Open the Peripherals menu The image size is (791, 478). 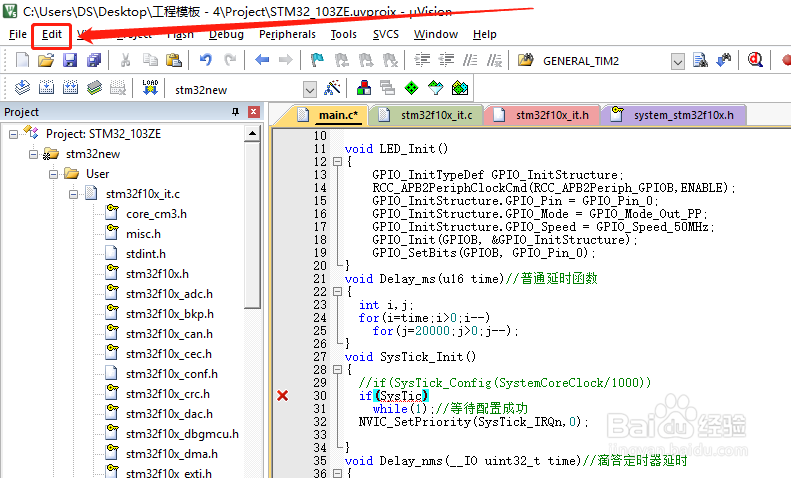click(287, 34)
